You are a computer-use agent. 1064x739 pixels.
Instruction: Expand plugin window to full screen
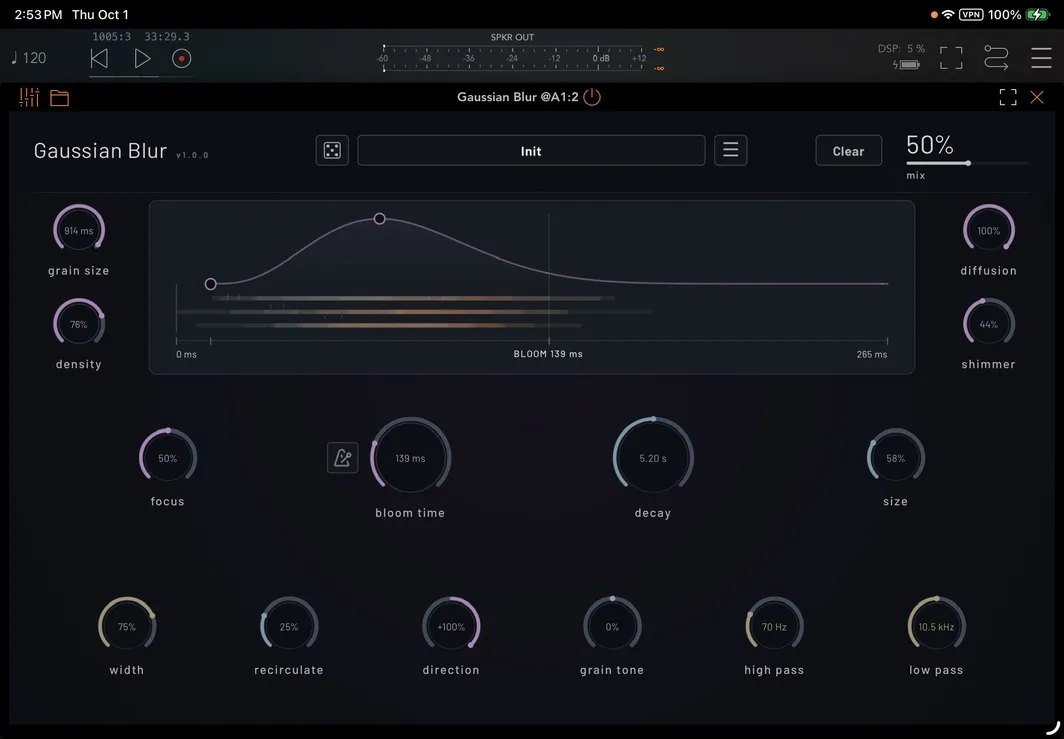1008,97
